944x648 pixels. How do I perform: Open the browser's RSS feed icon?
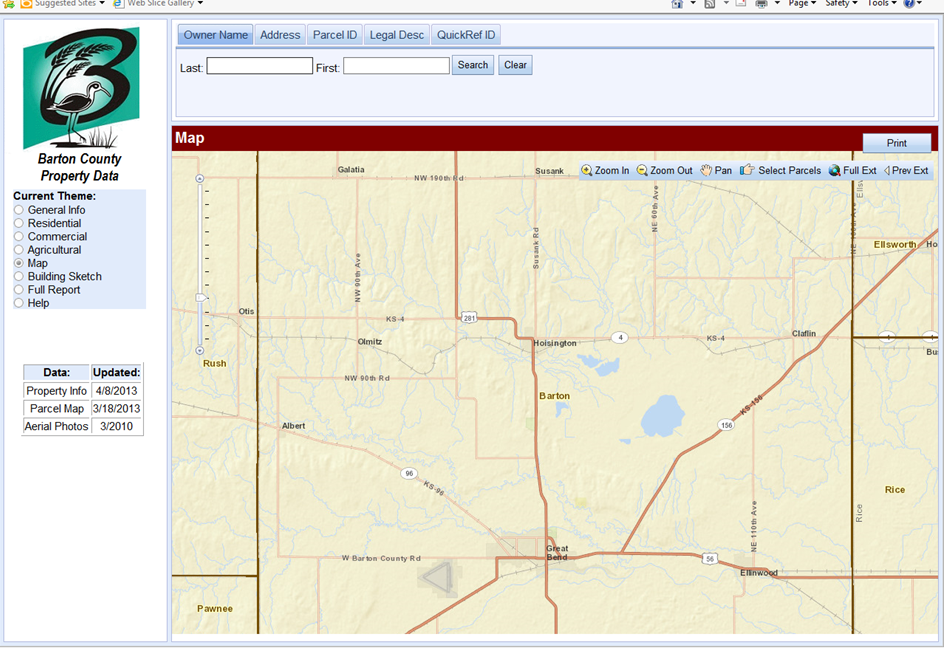[709, 5]
